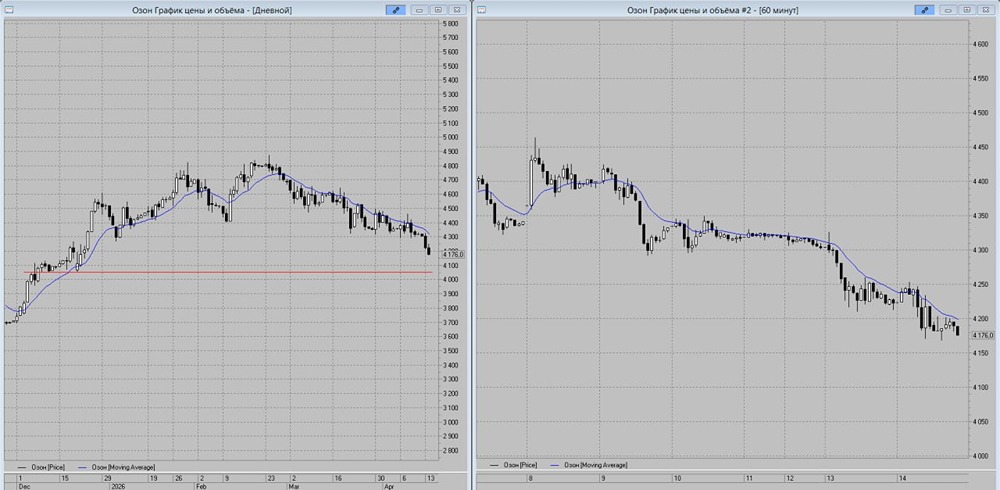
Task: Click the pin icon on 60-minute chart window
Action: pyautogui.click(x=924, y=10)
